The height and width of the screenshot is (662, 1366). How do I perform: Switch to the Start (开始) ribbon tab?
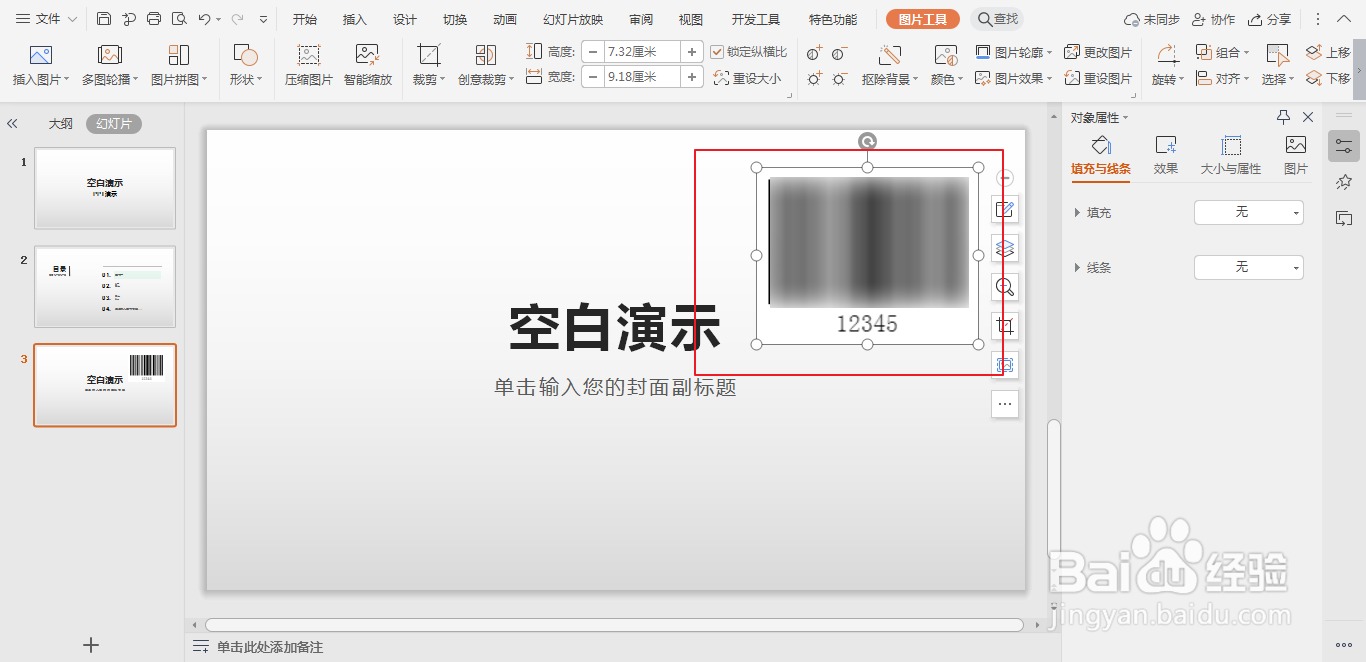pos(305,20)
